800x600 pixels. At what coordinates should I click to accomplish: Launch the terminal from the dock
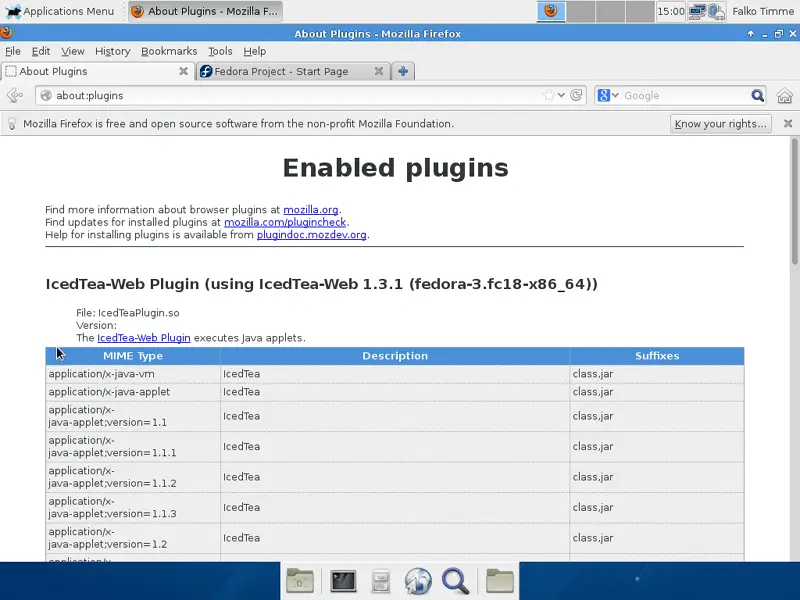tap(343, 581)
